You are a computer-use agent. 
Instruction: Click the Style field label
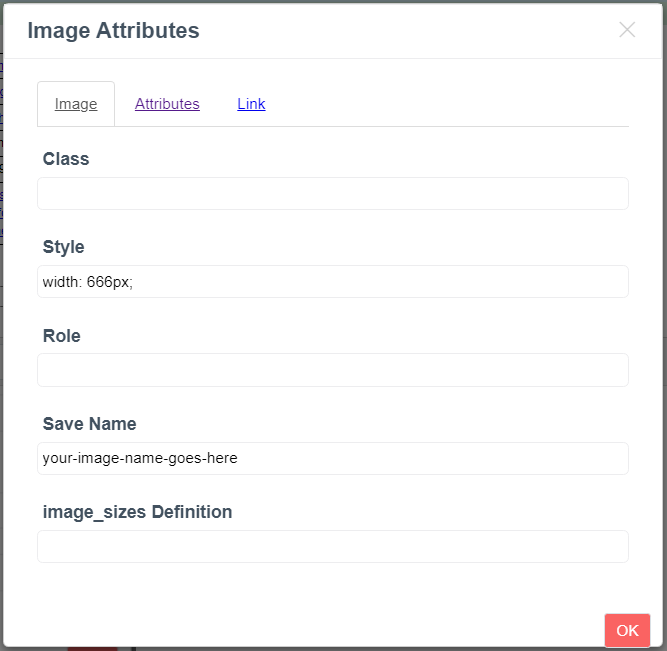click(x=63, y=247)
